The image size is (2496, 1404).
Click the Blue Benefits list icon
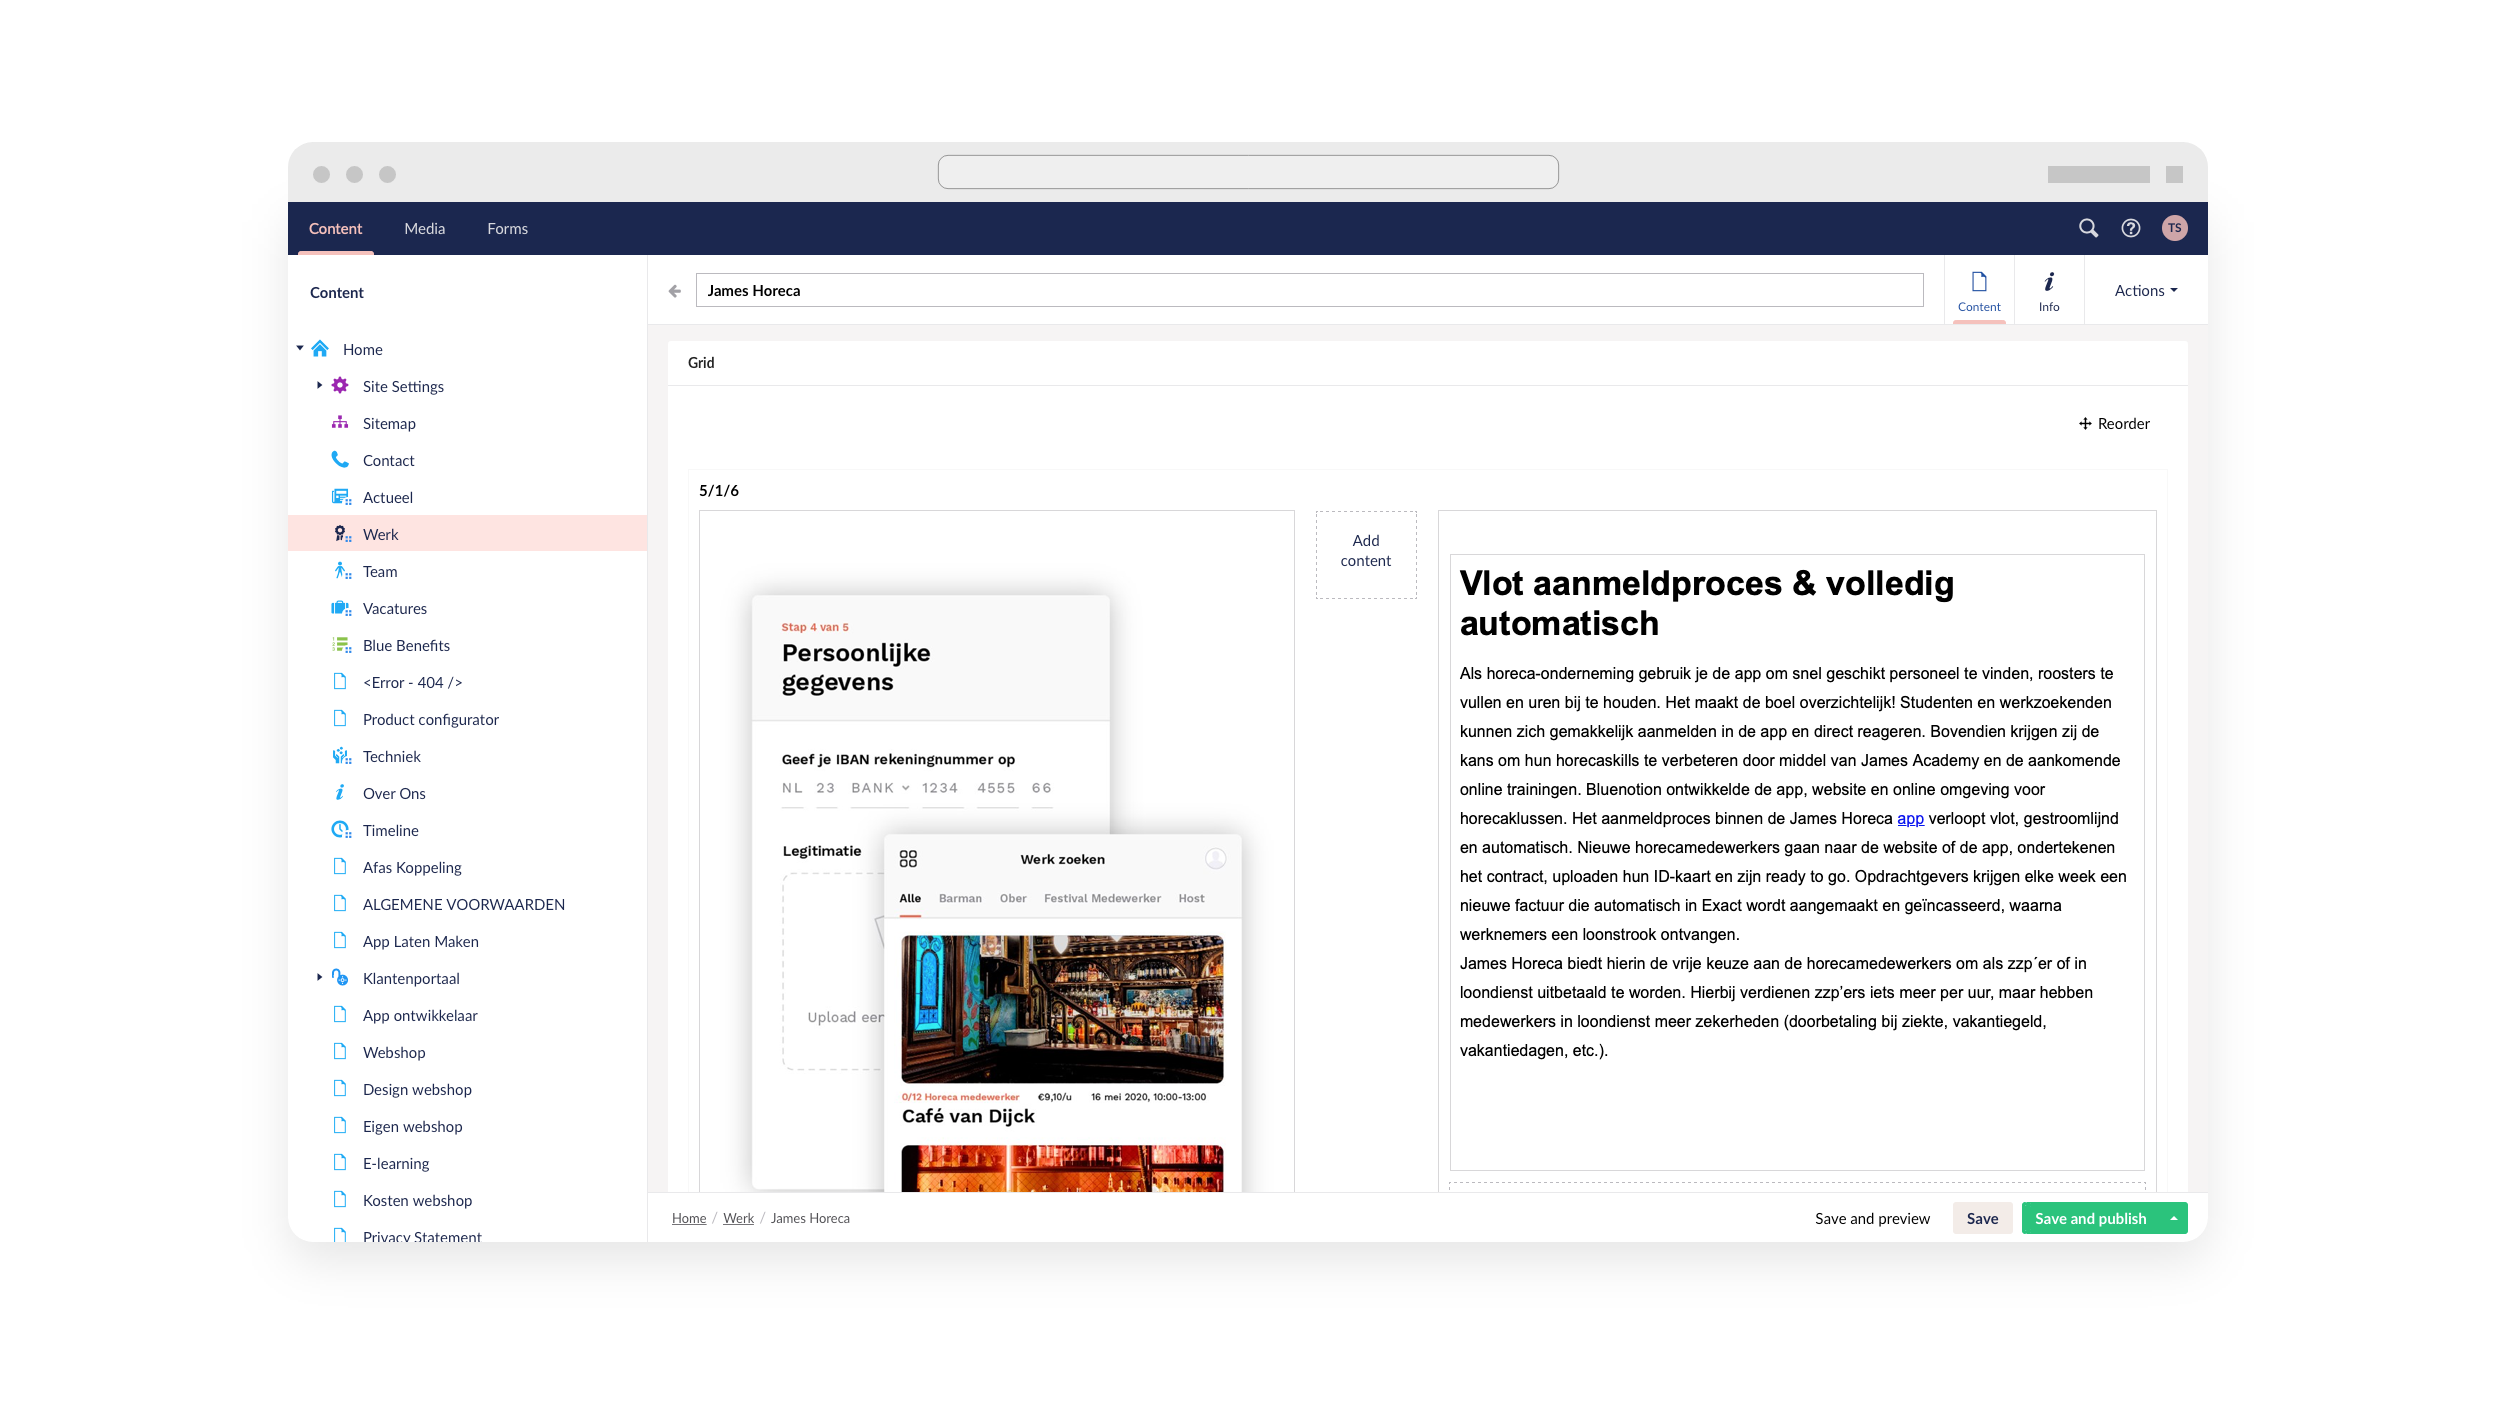[341, 645]
